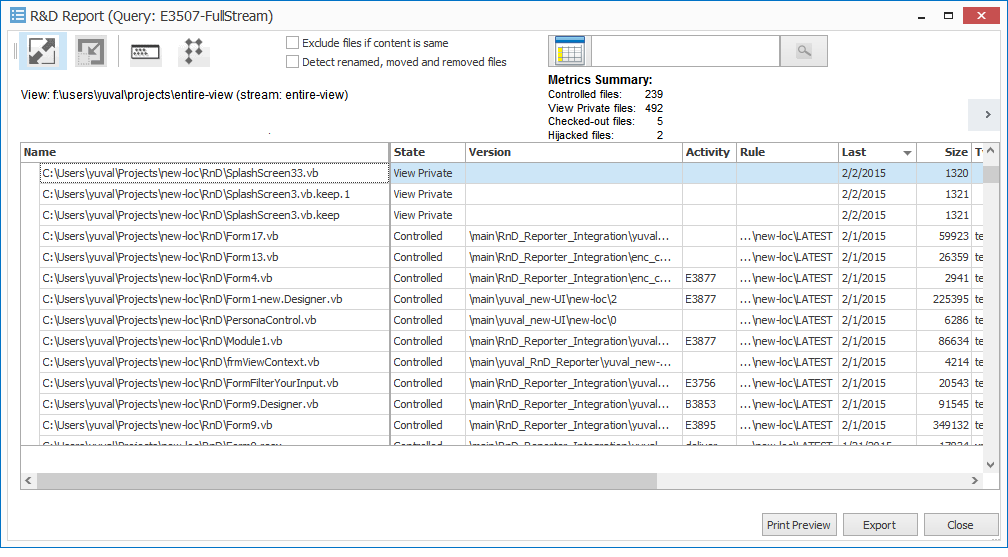This screenshot has height=557, width=1008.
Task: Click the expand arrows toolbar icon
Action: pos(42,52)
